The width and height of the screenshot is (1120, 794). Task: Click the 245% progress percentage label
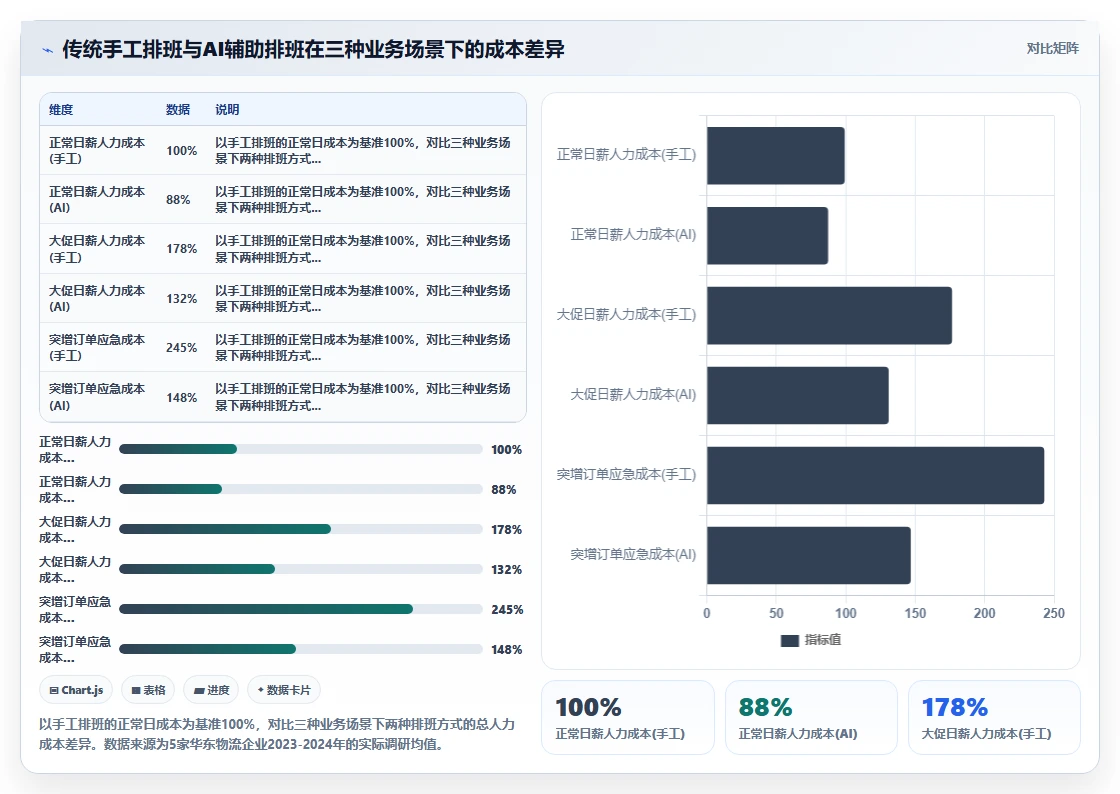[x=507, y=610]
